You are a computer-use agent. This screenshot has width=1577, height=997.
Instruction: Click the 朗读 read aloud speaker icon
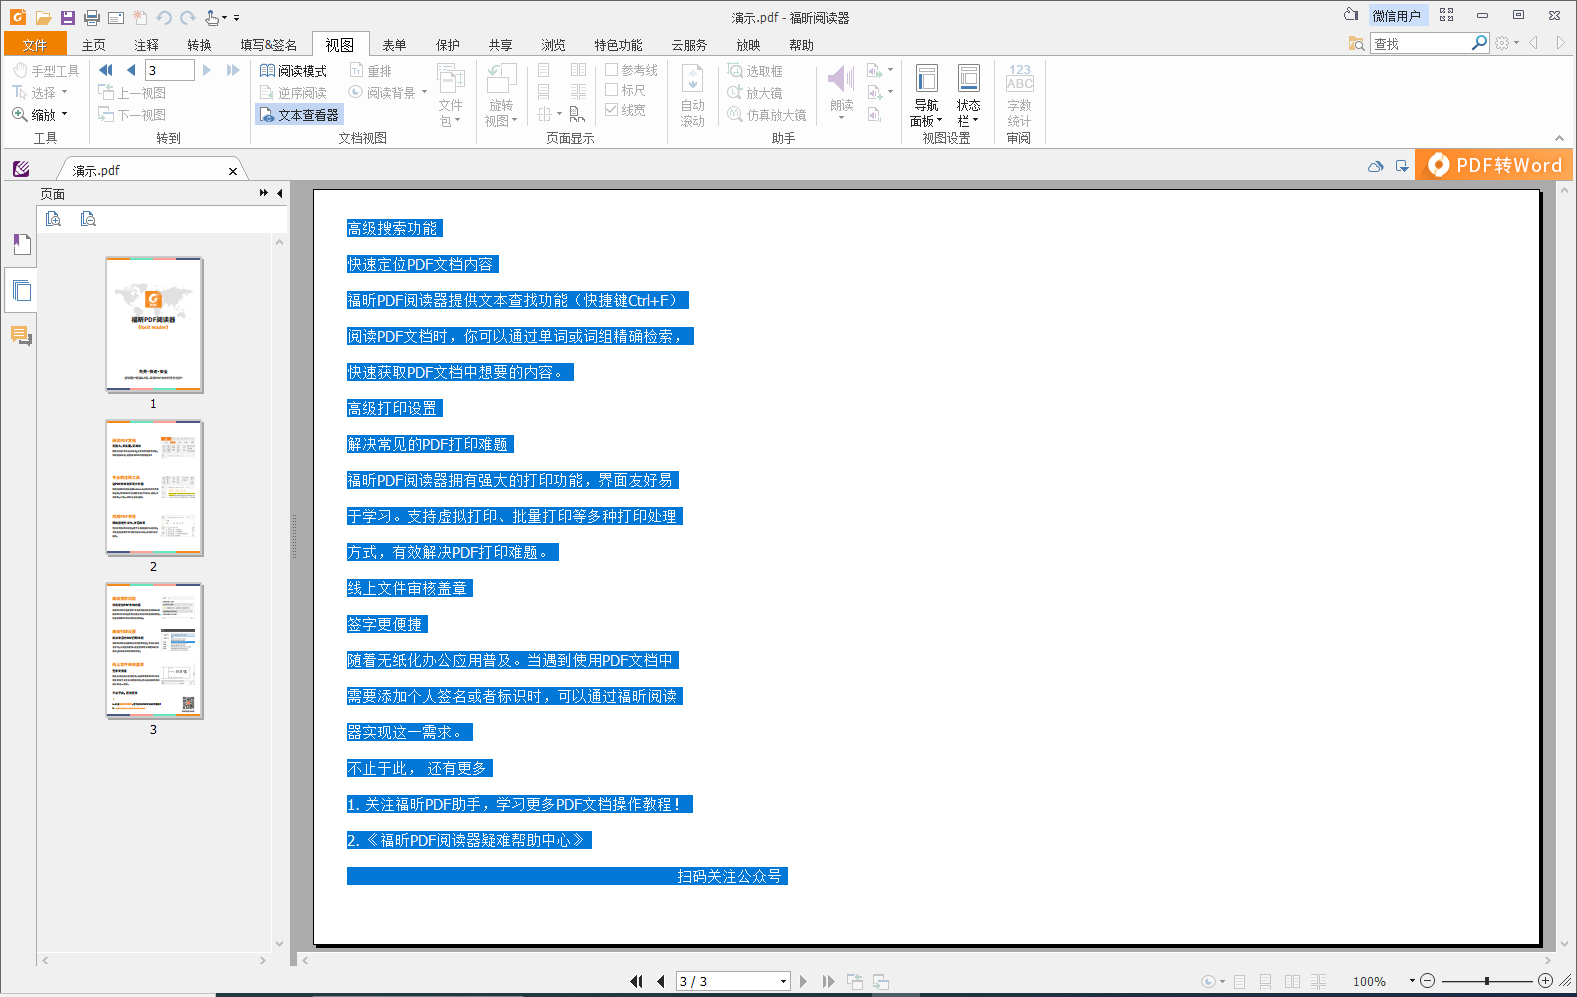841,80
